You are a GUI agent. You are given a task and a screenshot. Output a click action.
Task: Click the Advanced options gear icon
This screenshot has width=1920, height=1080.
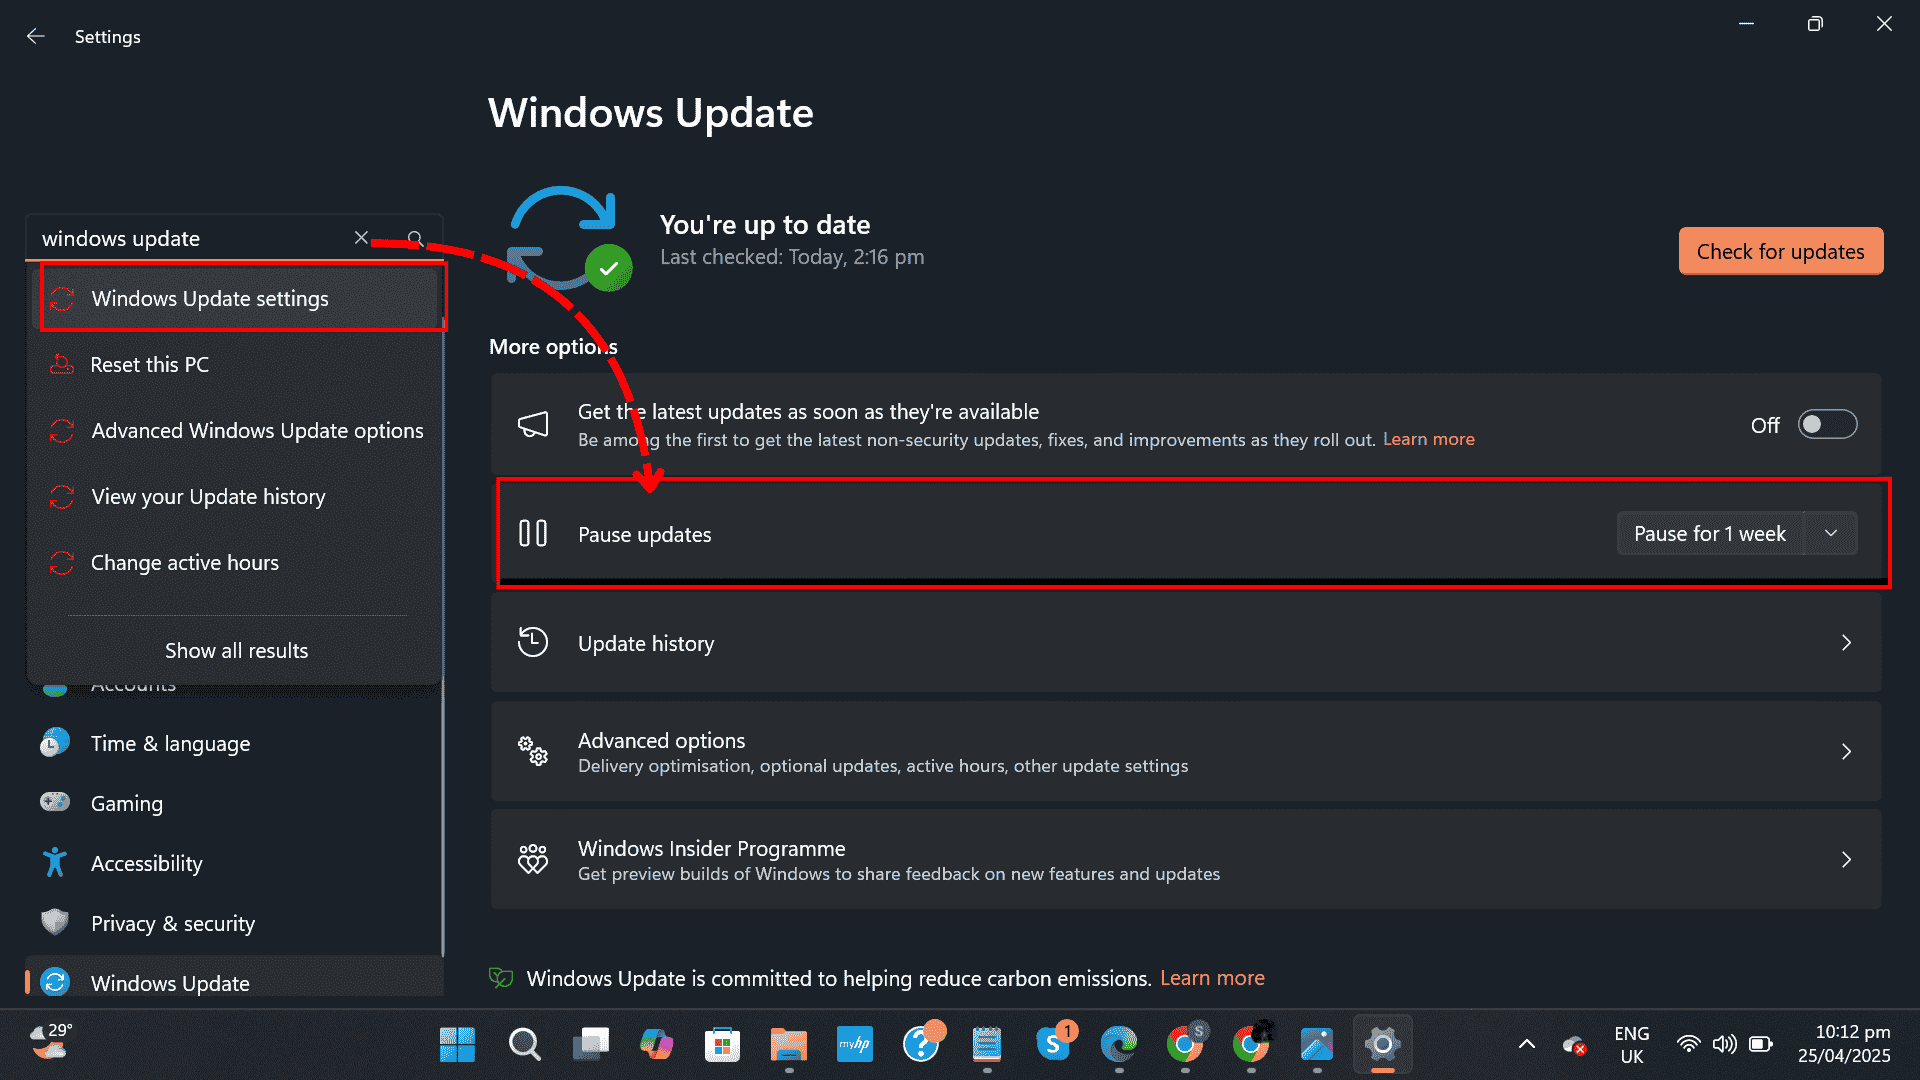tap(532, 752)
